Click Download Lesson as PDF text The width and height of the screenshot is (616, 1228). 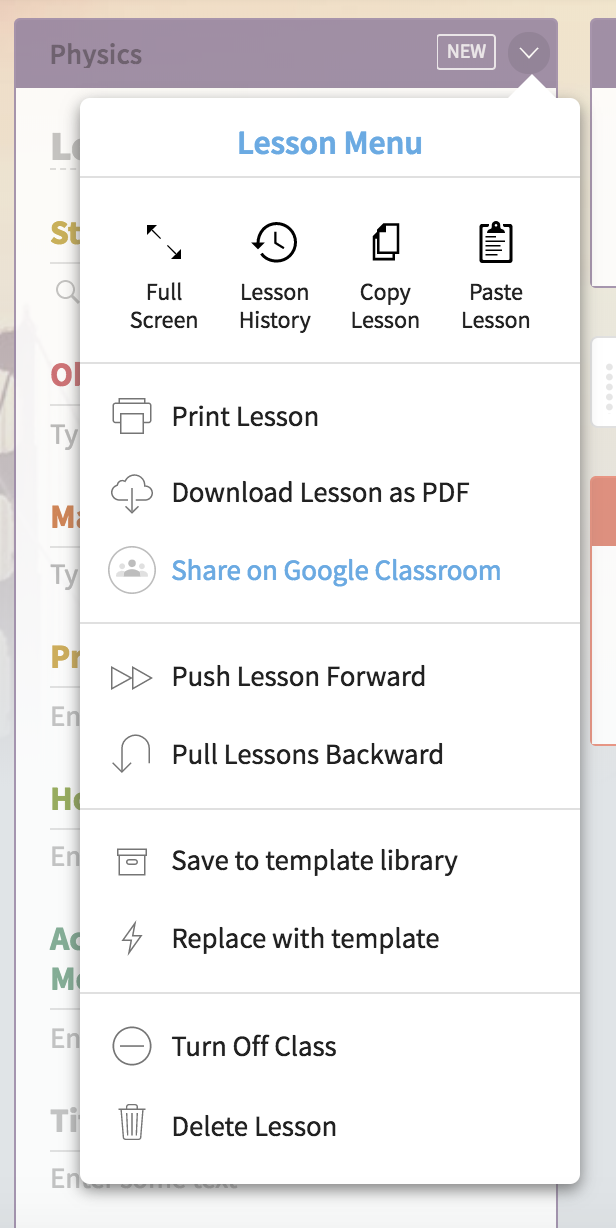(321, 492)
